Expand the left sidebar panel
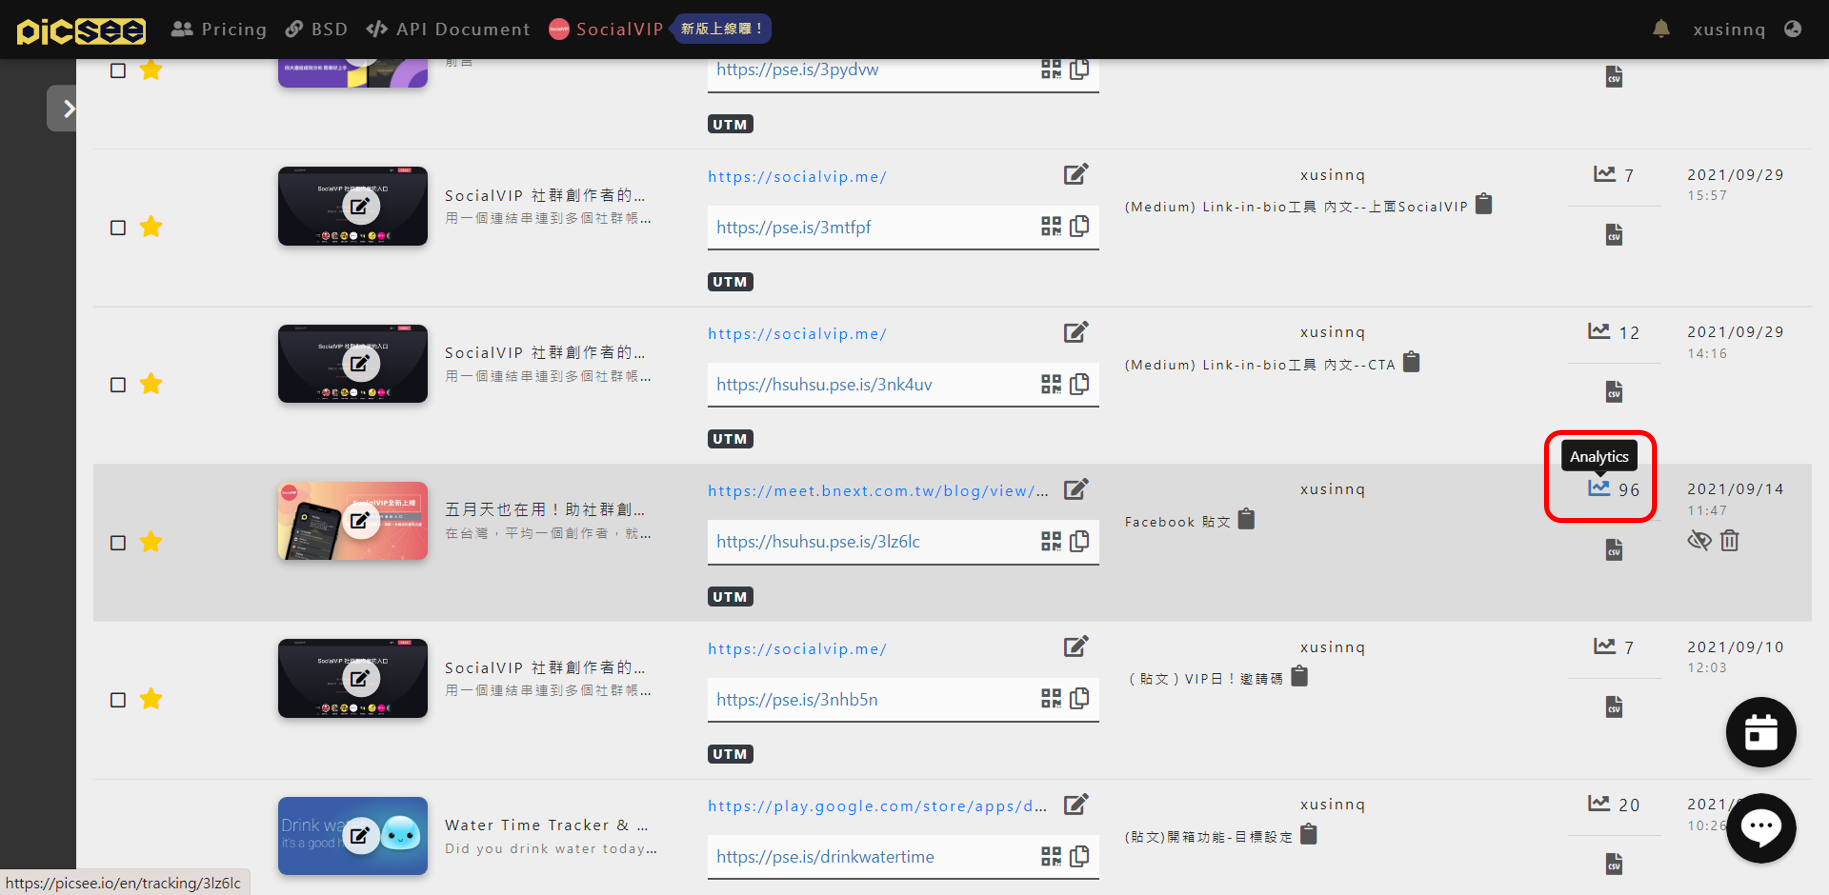 pos(63,108)
